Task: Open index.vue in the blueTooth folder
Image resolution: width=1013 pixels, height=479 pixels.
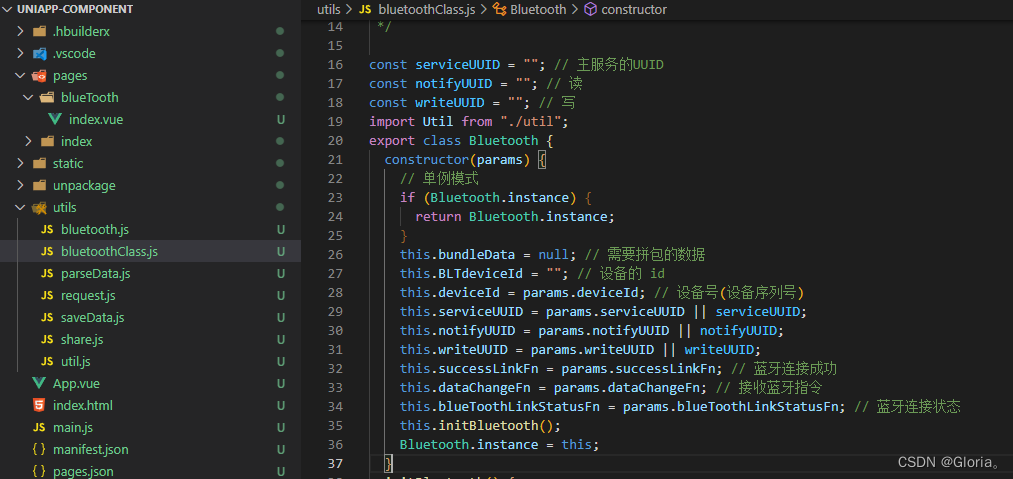Action: [96, 119]
